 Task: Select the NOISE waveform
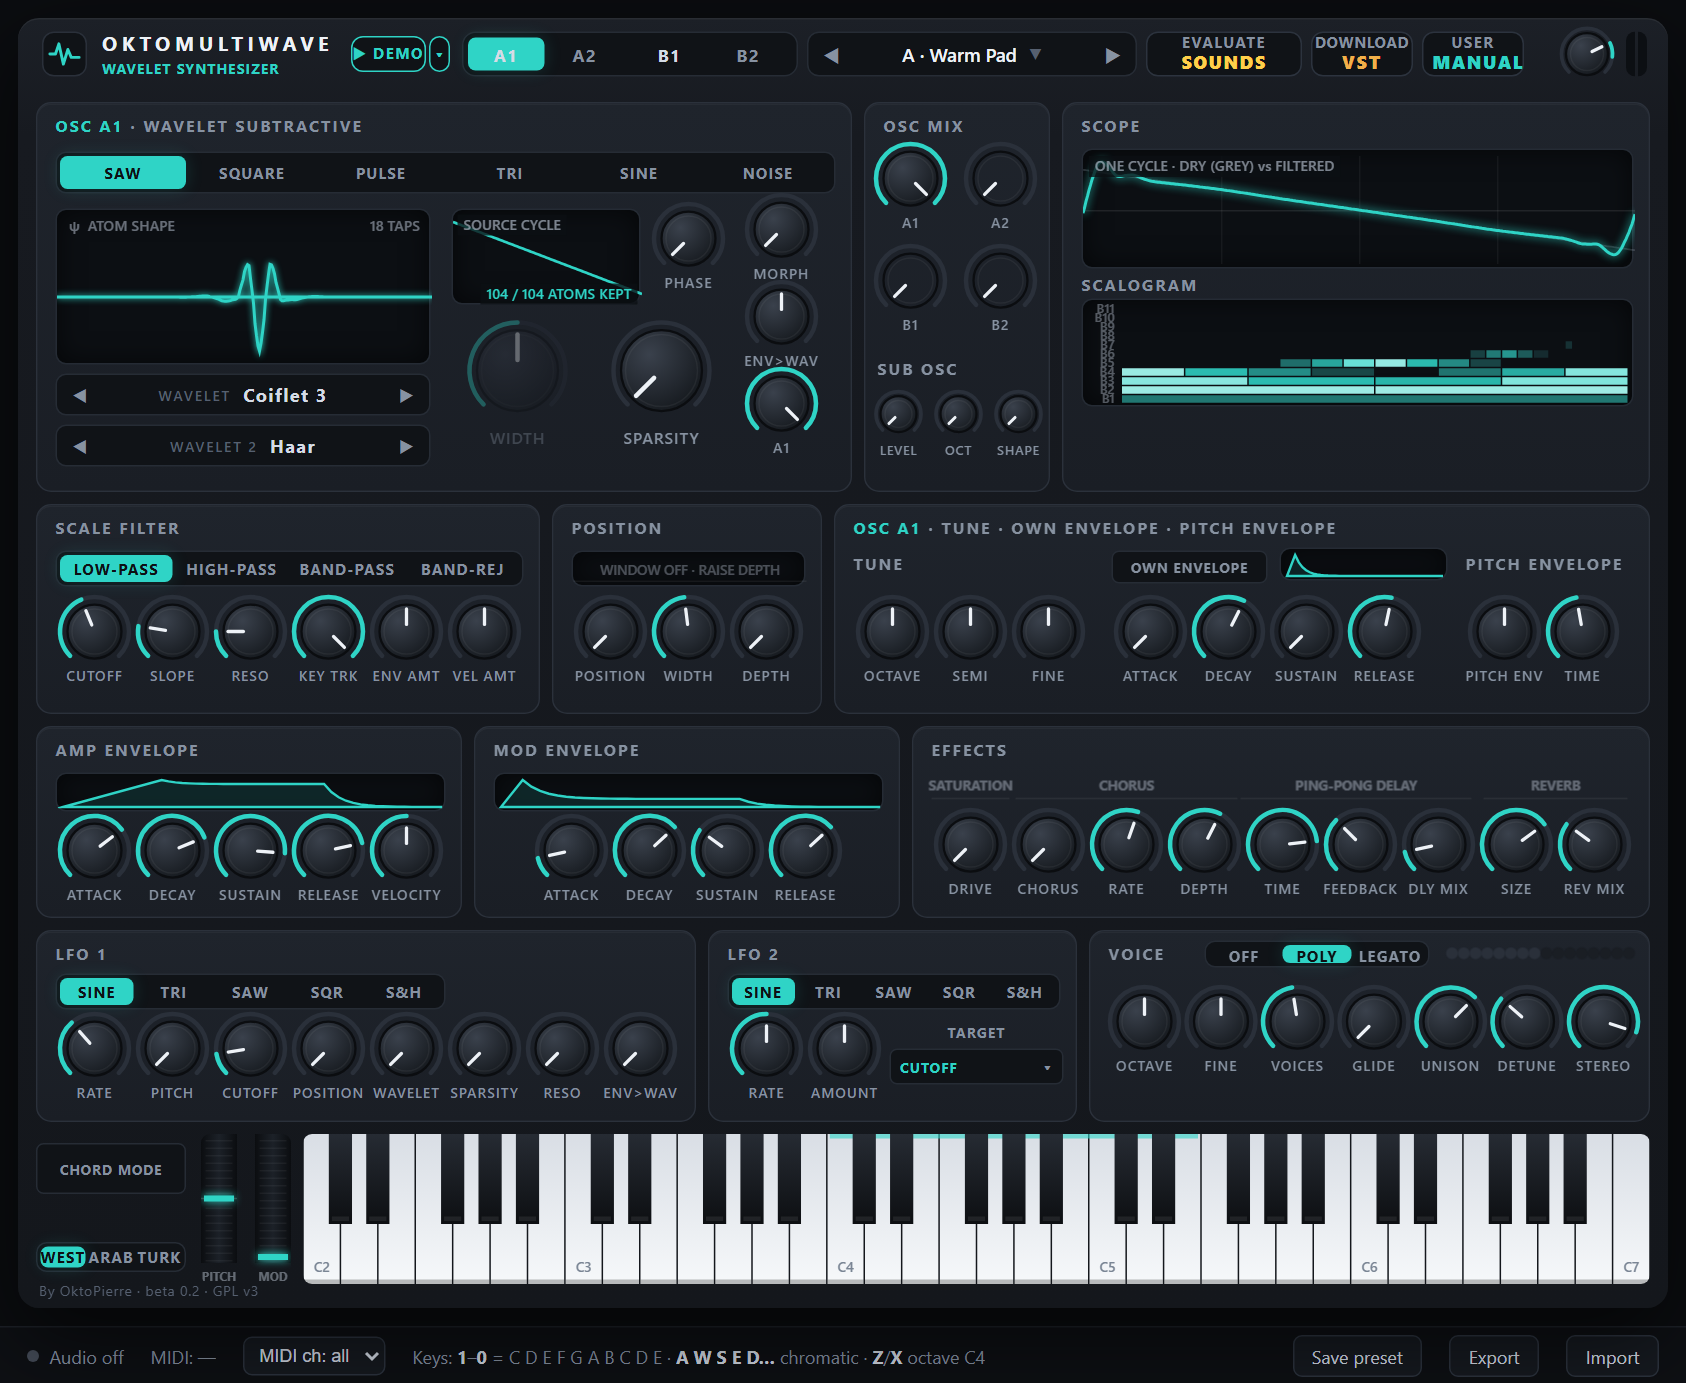767,173
